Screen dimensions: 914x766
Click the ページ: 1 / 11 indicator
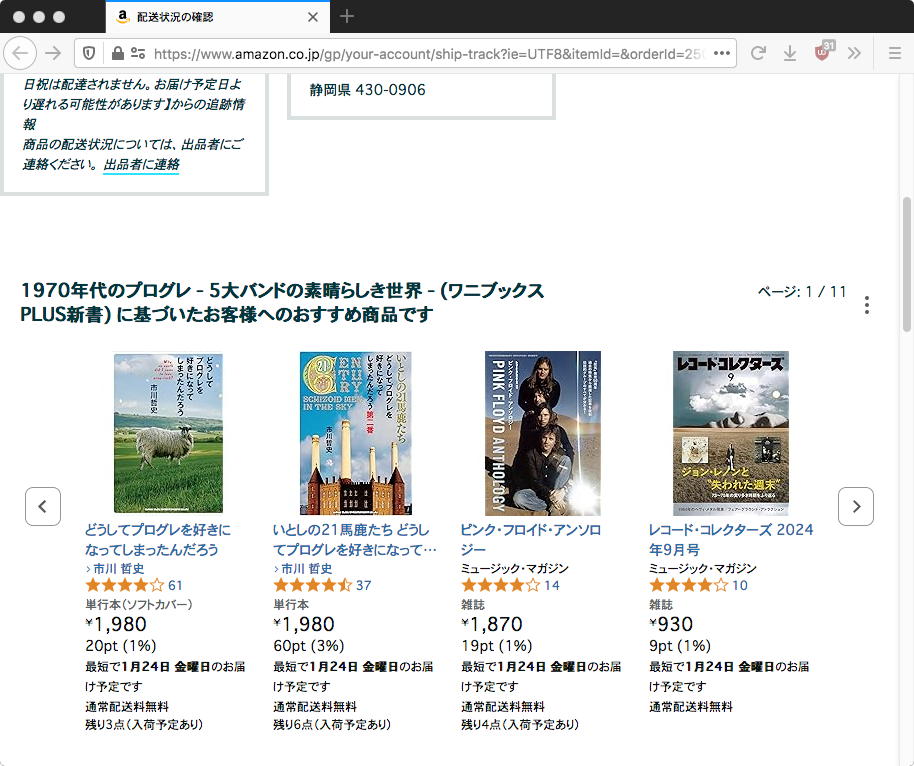tap(801, 291)
